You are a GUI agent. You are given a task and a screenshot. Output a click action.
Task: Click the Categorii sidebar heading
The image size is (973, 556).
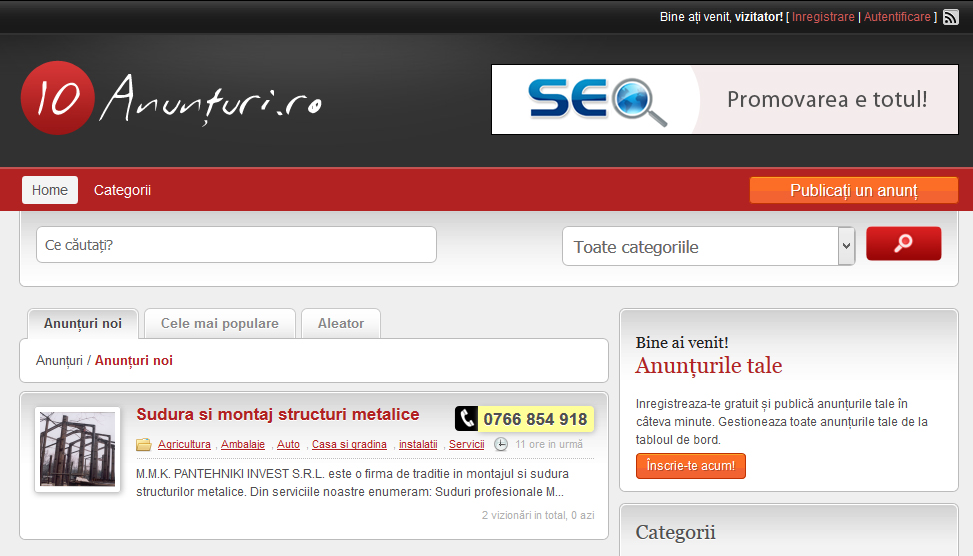675,532
